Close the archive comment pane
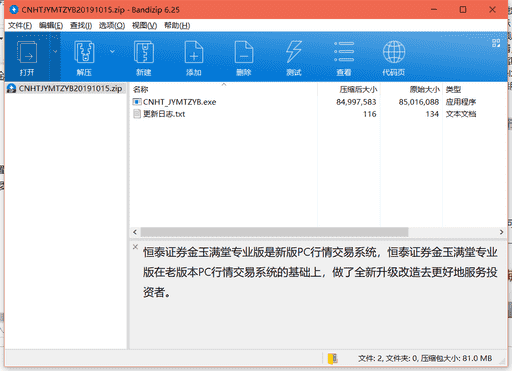 (135, 247)
